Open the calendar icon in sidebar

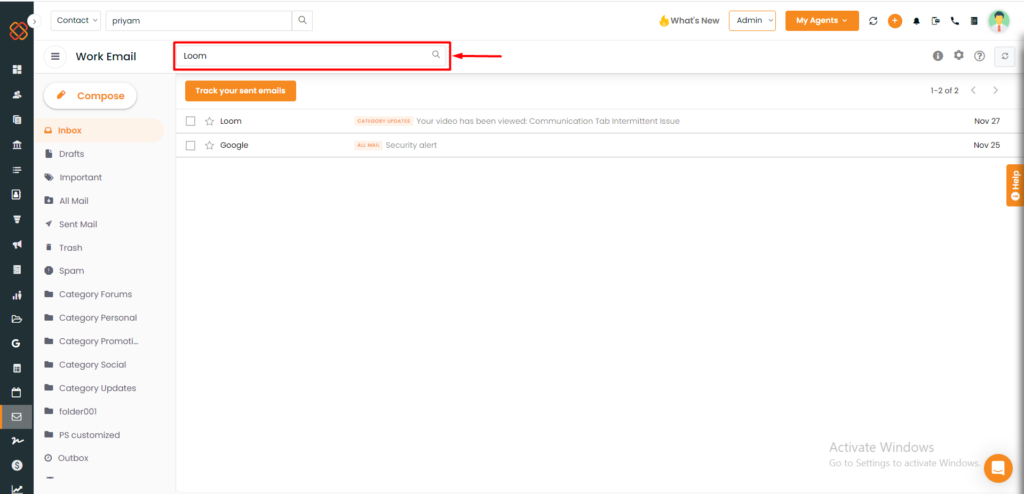coord(17,393)
